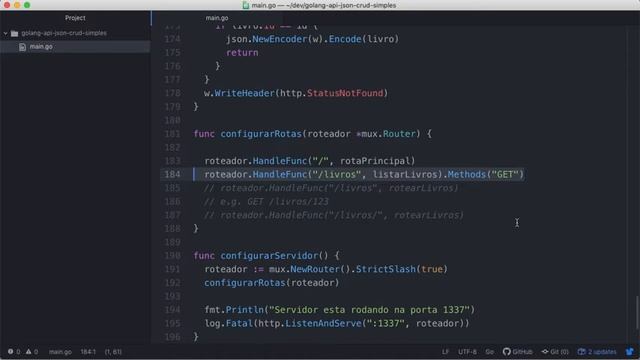Click rotaPrincipal on line 183

click(375, 161)
